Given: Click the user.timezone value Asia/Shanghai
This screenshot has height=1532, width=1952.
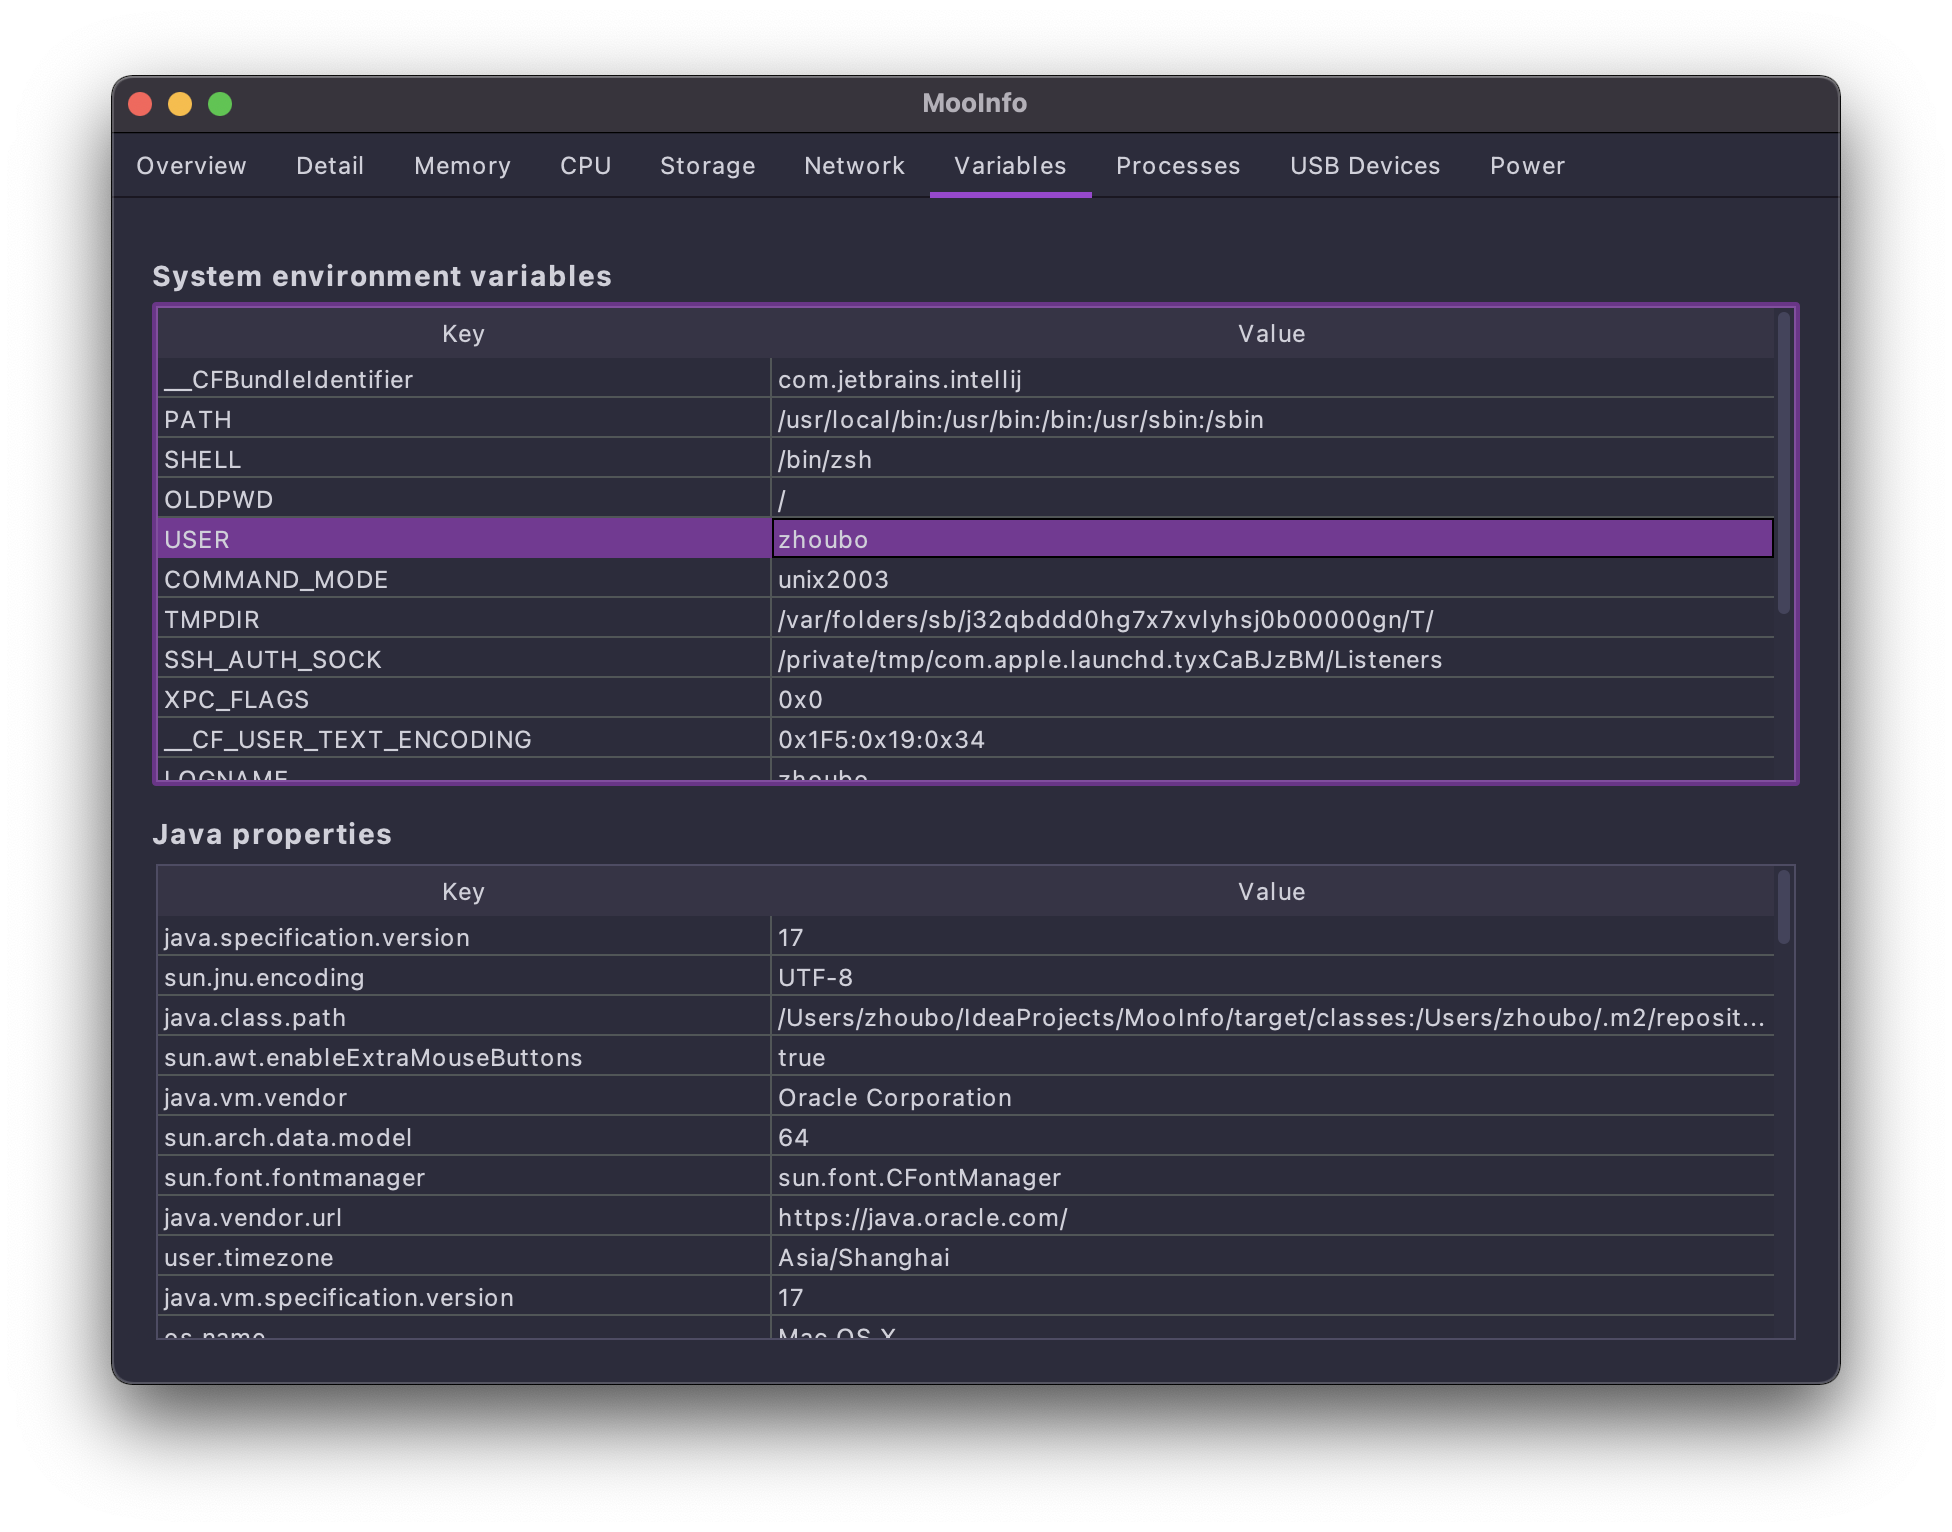Looking at the screenshot, I should [x=864, y=1258].
